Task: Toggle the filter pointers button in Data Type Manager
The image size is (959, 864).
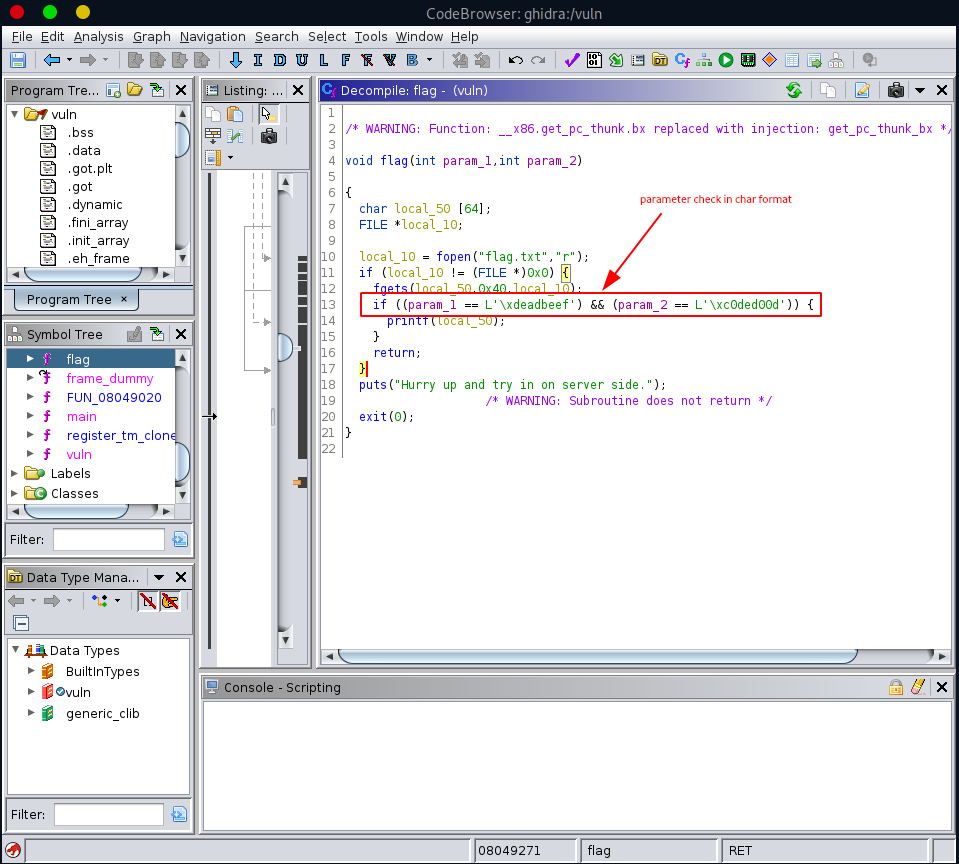Action: pos(170,600)
